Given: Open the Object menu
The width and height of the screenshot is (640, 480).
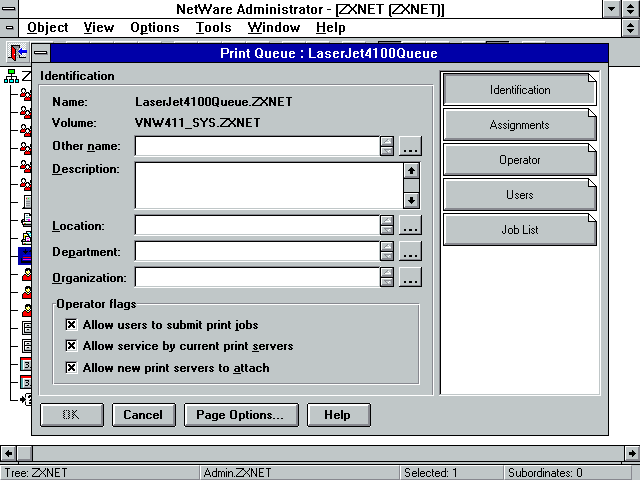Looking at the screenshot, I should tap(47, 27).
